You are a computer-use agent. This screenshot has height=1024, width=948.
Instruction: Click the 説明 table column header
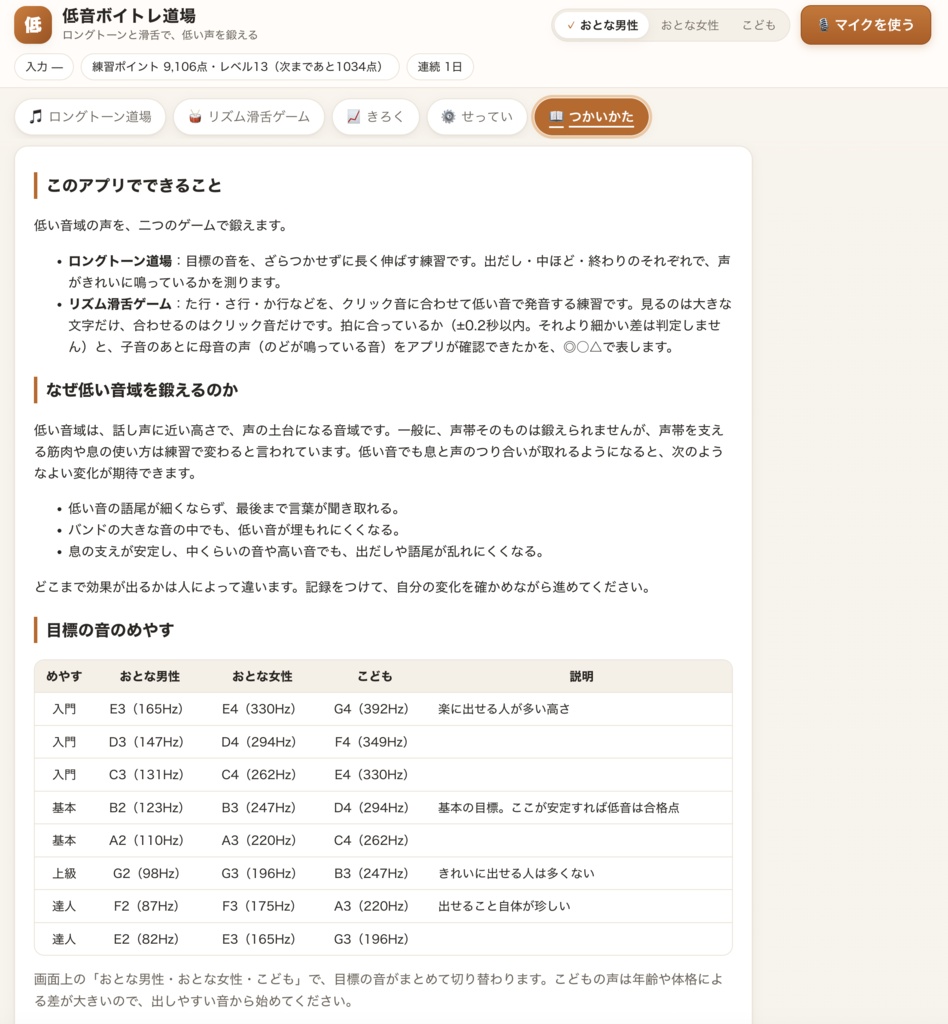point(581,676)
